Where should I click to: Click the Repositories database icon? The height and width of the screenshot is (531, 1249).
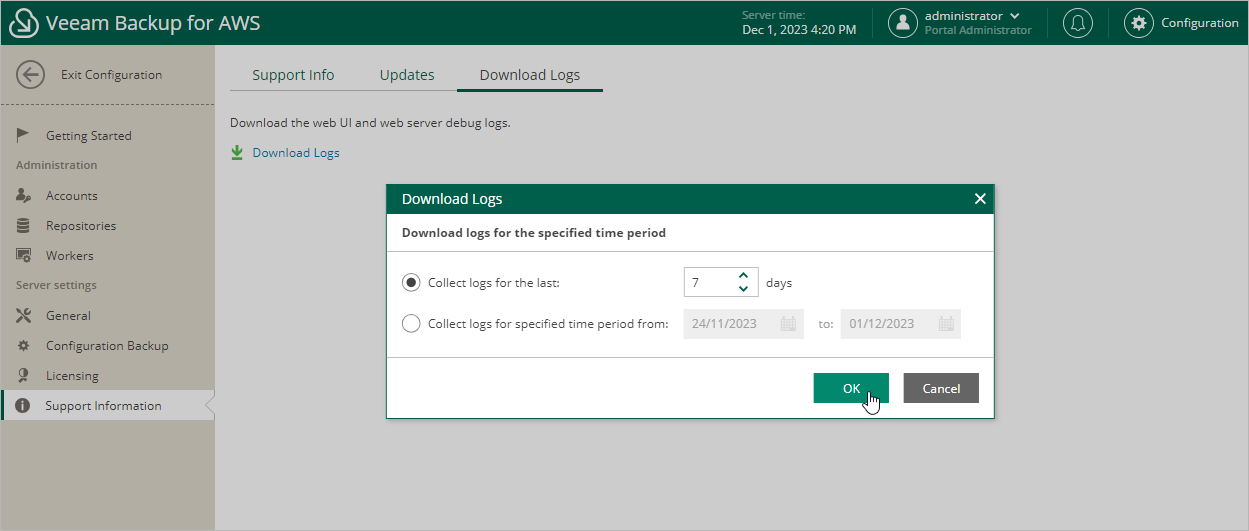coord(24,226)
